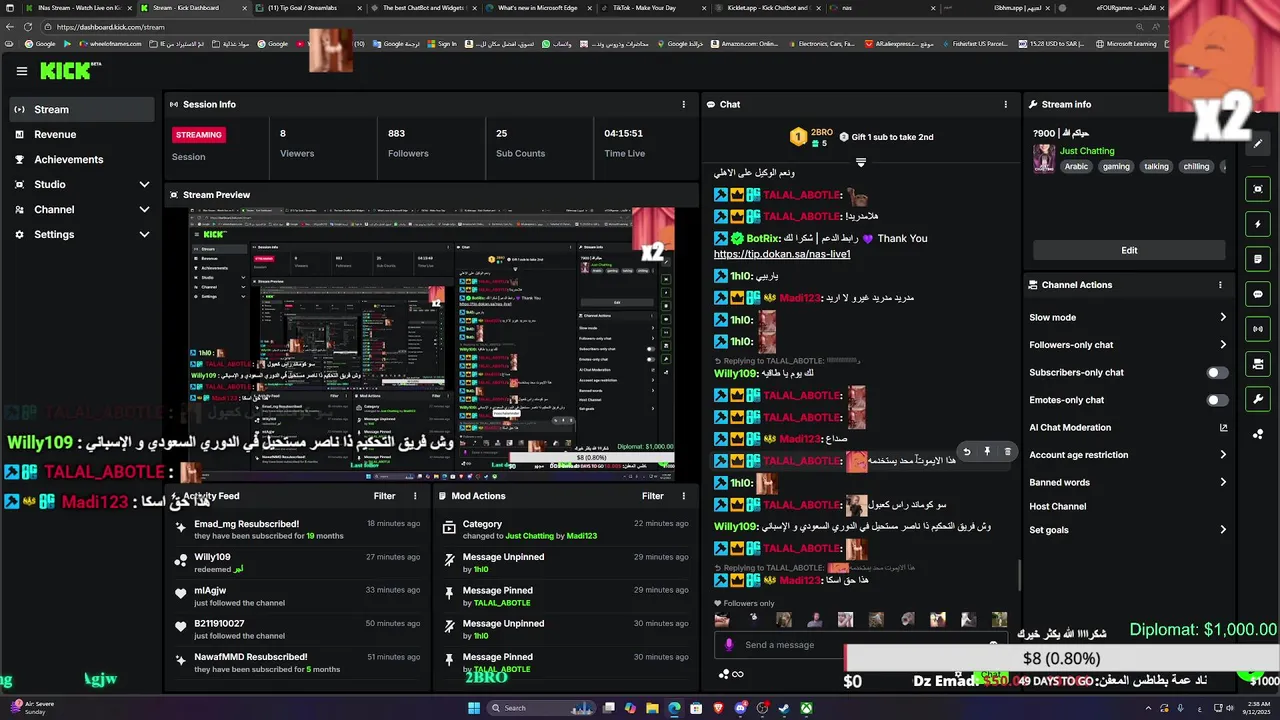Open Account age restriction settings
Screen dimensions: 1280x720
[1128, 455]
